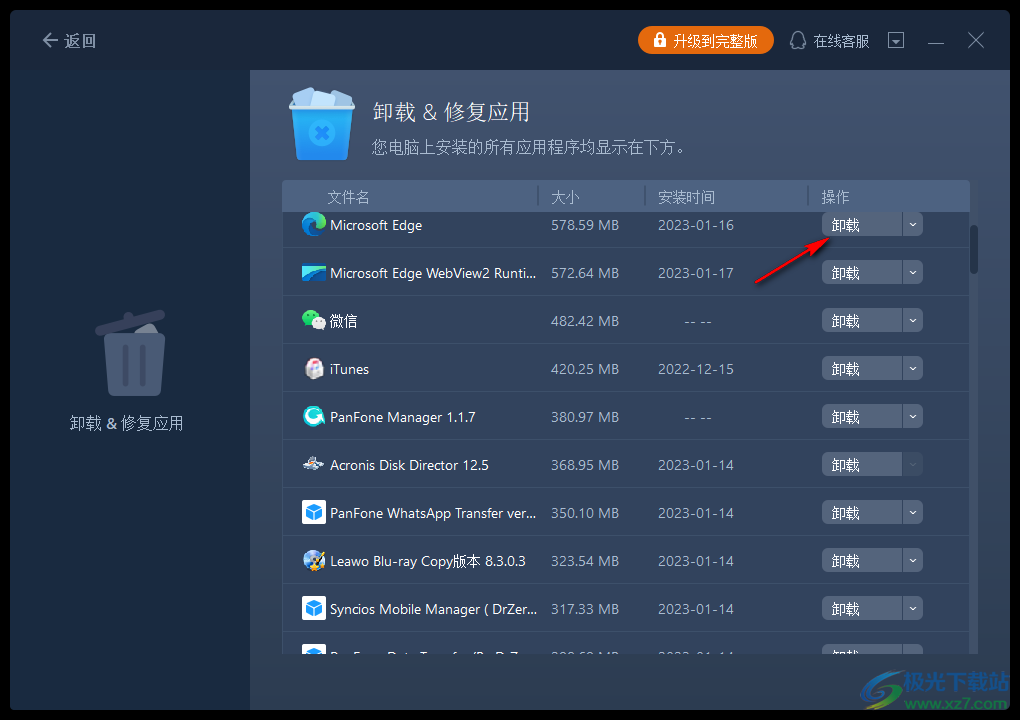Click the lock icon on upgrade button
1020x720 pixels.
tap(659, 40)
